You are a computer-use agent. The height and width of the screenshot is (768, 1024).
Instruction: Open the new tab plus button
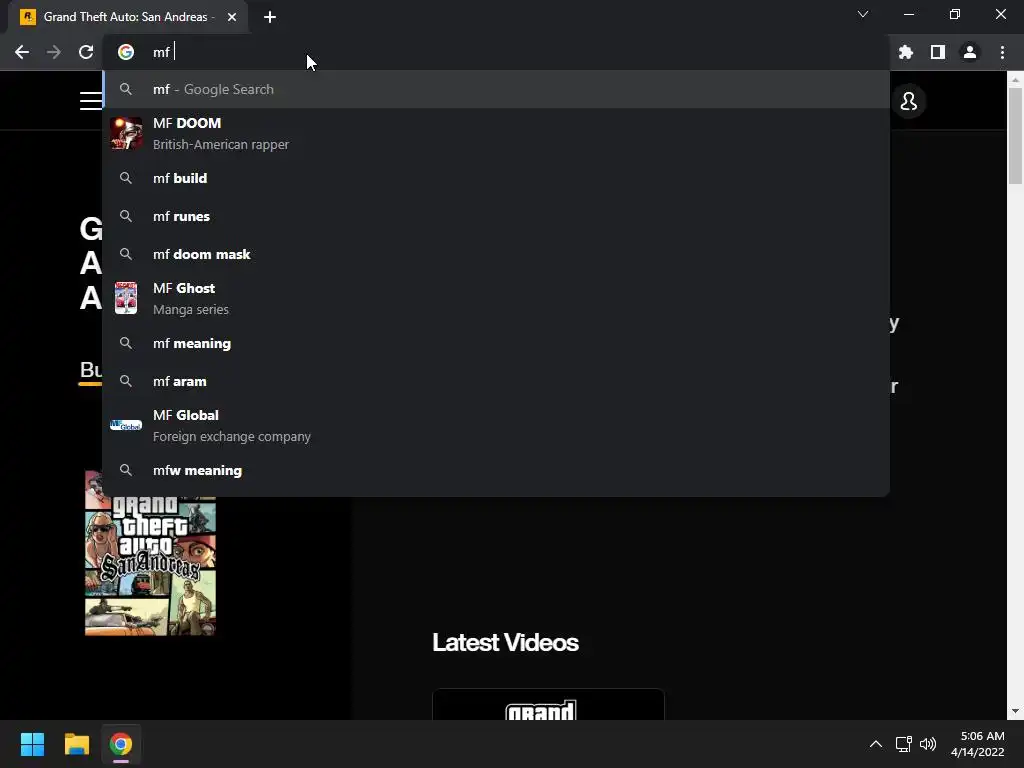coord(270,17)
